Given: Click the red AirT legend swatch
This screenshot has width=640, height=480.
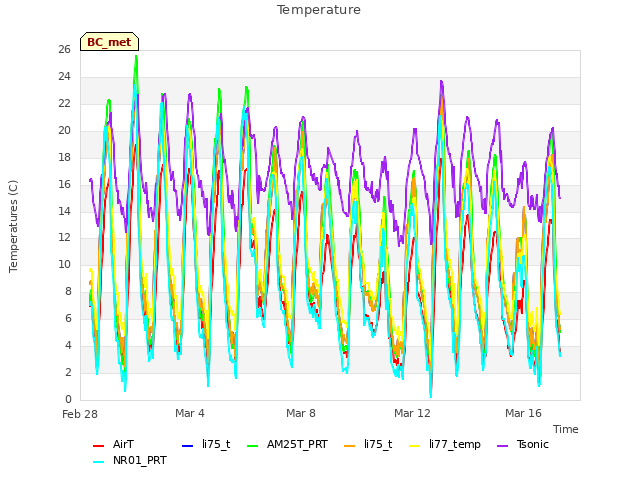Looking at the screenshot, I should point(98,446).
